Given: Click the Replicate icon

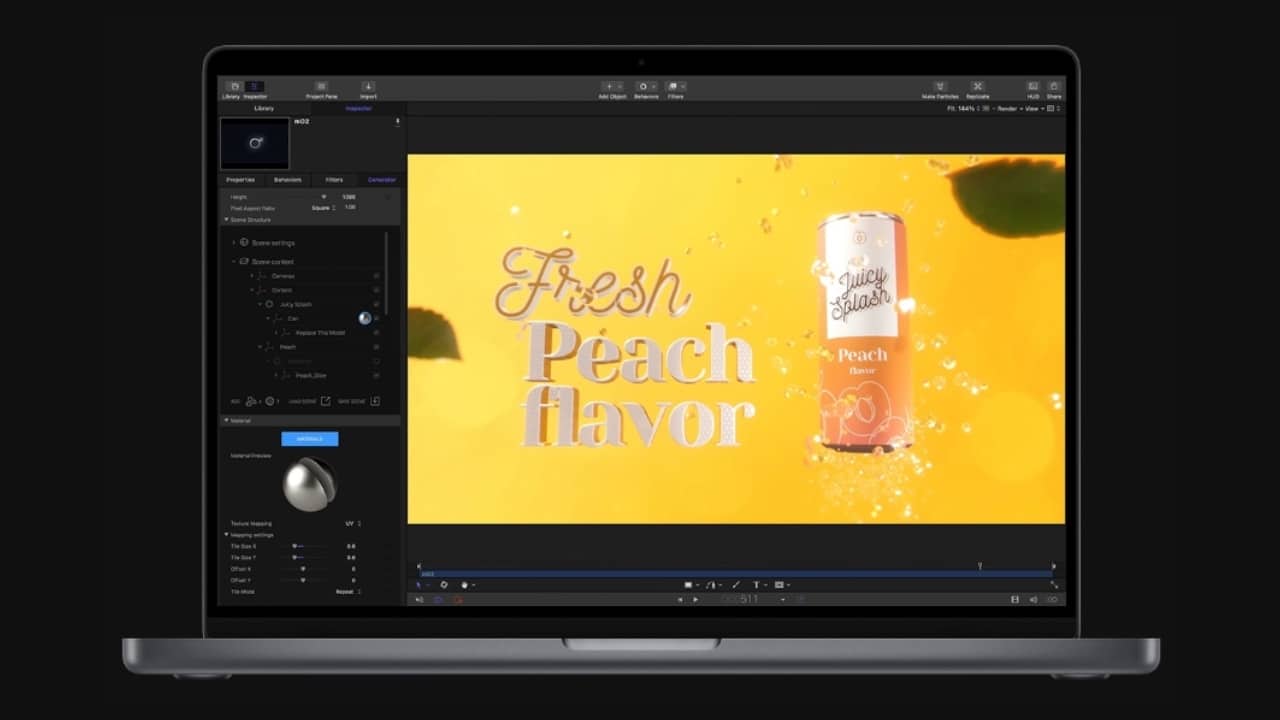Looking at the screenshot, I should click(x=977, y=87).
